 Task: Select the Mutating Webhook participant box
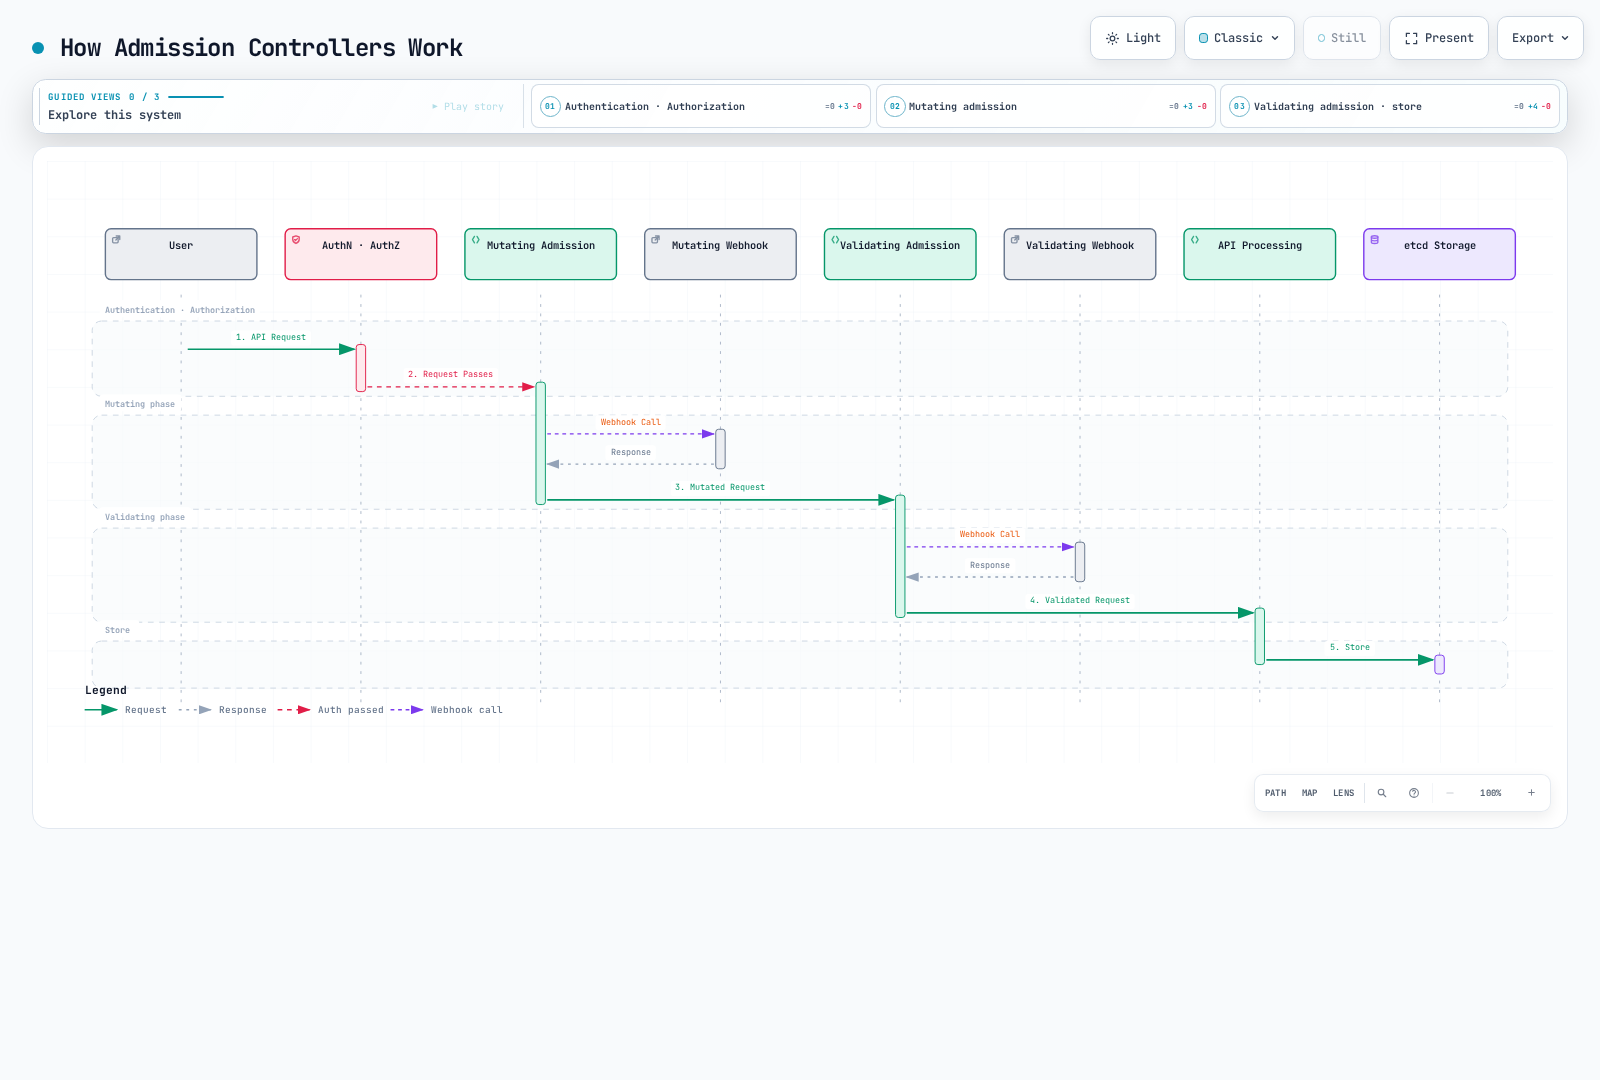point(720,254)
